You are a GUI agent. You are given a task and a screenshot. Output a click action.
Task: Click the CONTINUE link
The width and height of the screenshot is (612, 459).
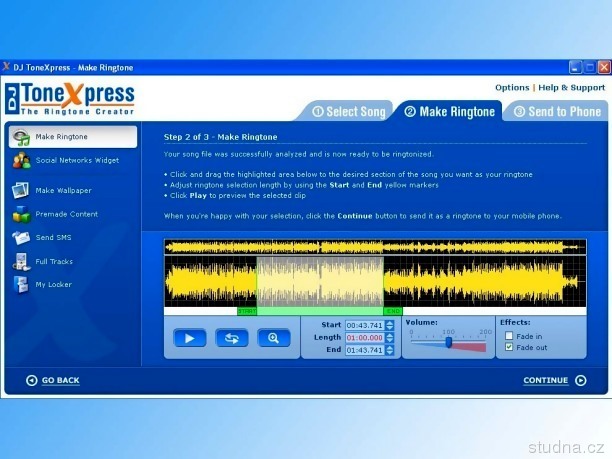click(x=546, y=380)
